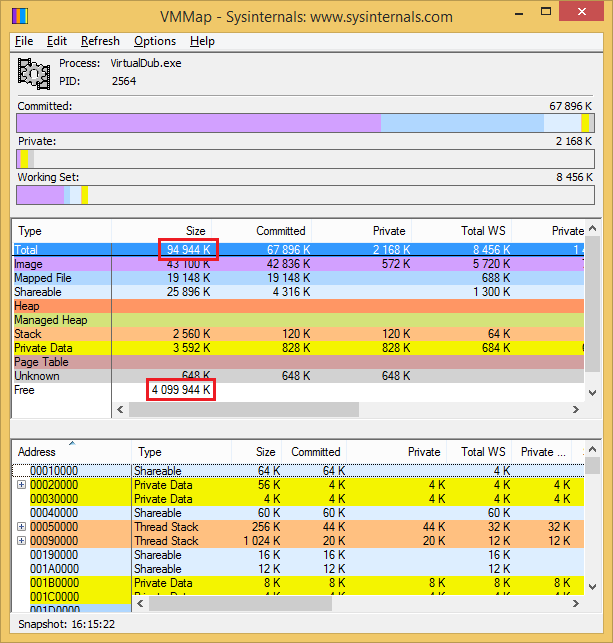Open the File menu
Screen dimensions: 613x643
pos(24,41)
